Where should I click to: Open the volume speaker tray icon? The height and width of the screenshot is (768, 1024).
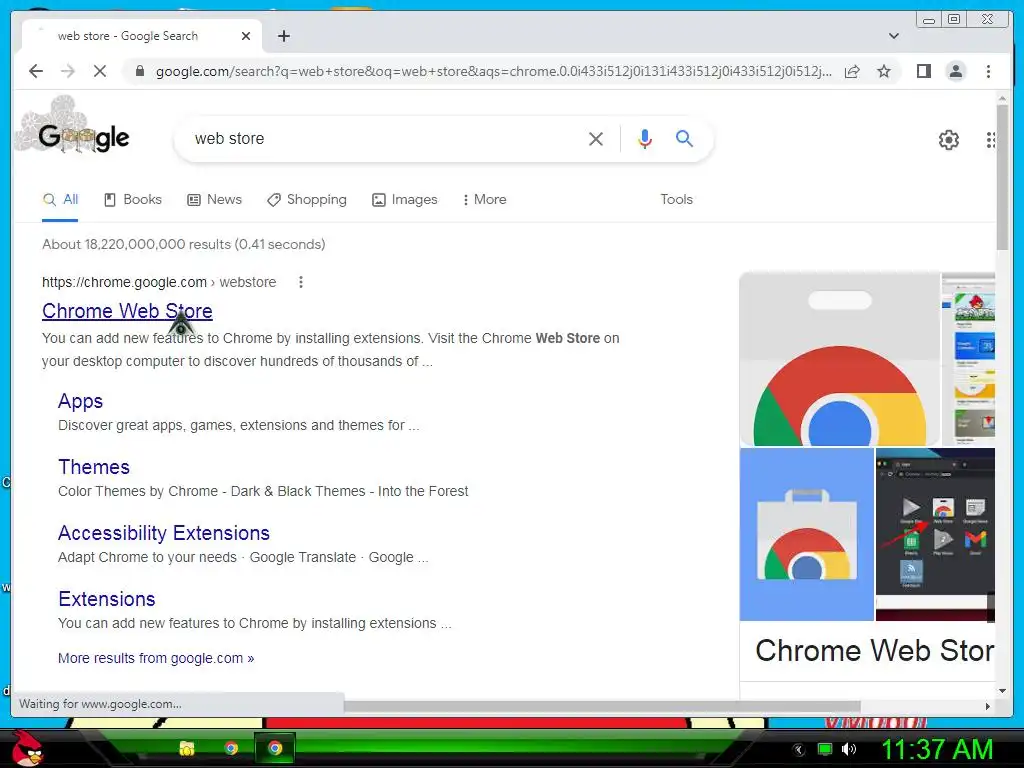(x=848, y=749)
